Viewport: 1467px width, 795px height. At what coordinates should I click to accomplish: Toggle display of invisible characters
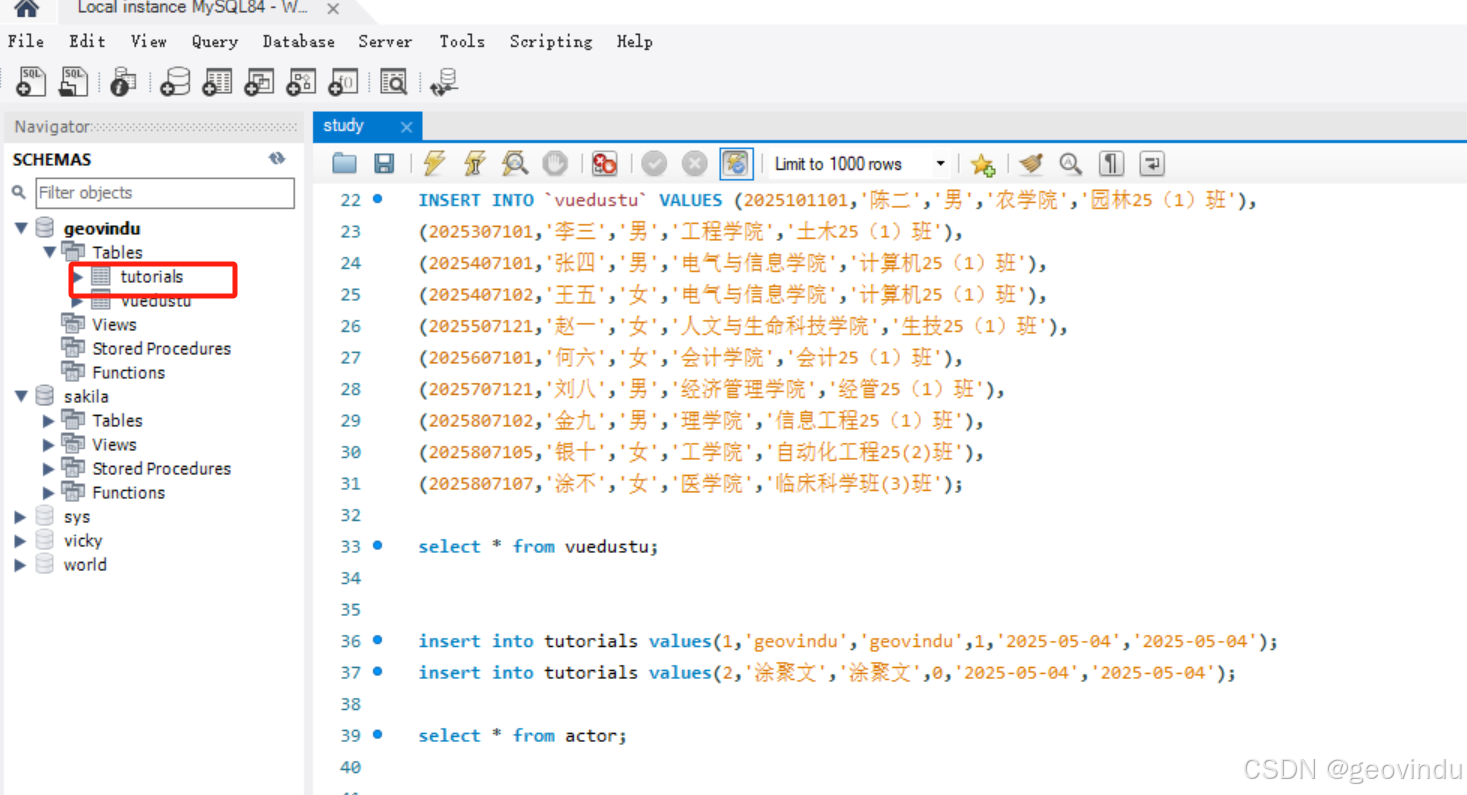[1110, 163]
